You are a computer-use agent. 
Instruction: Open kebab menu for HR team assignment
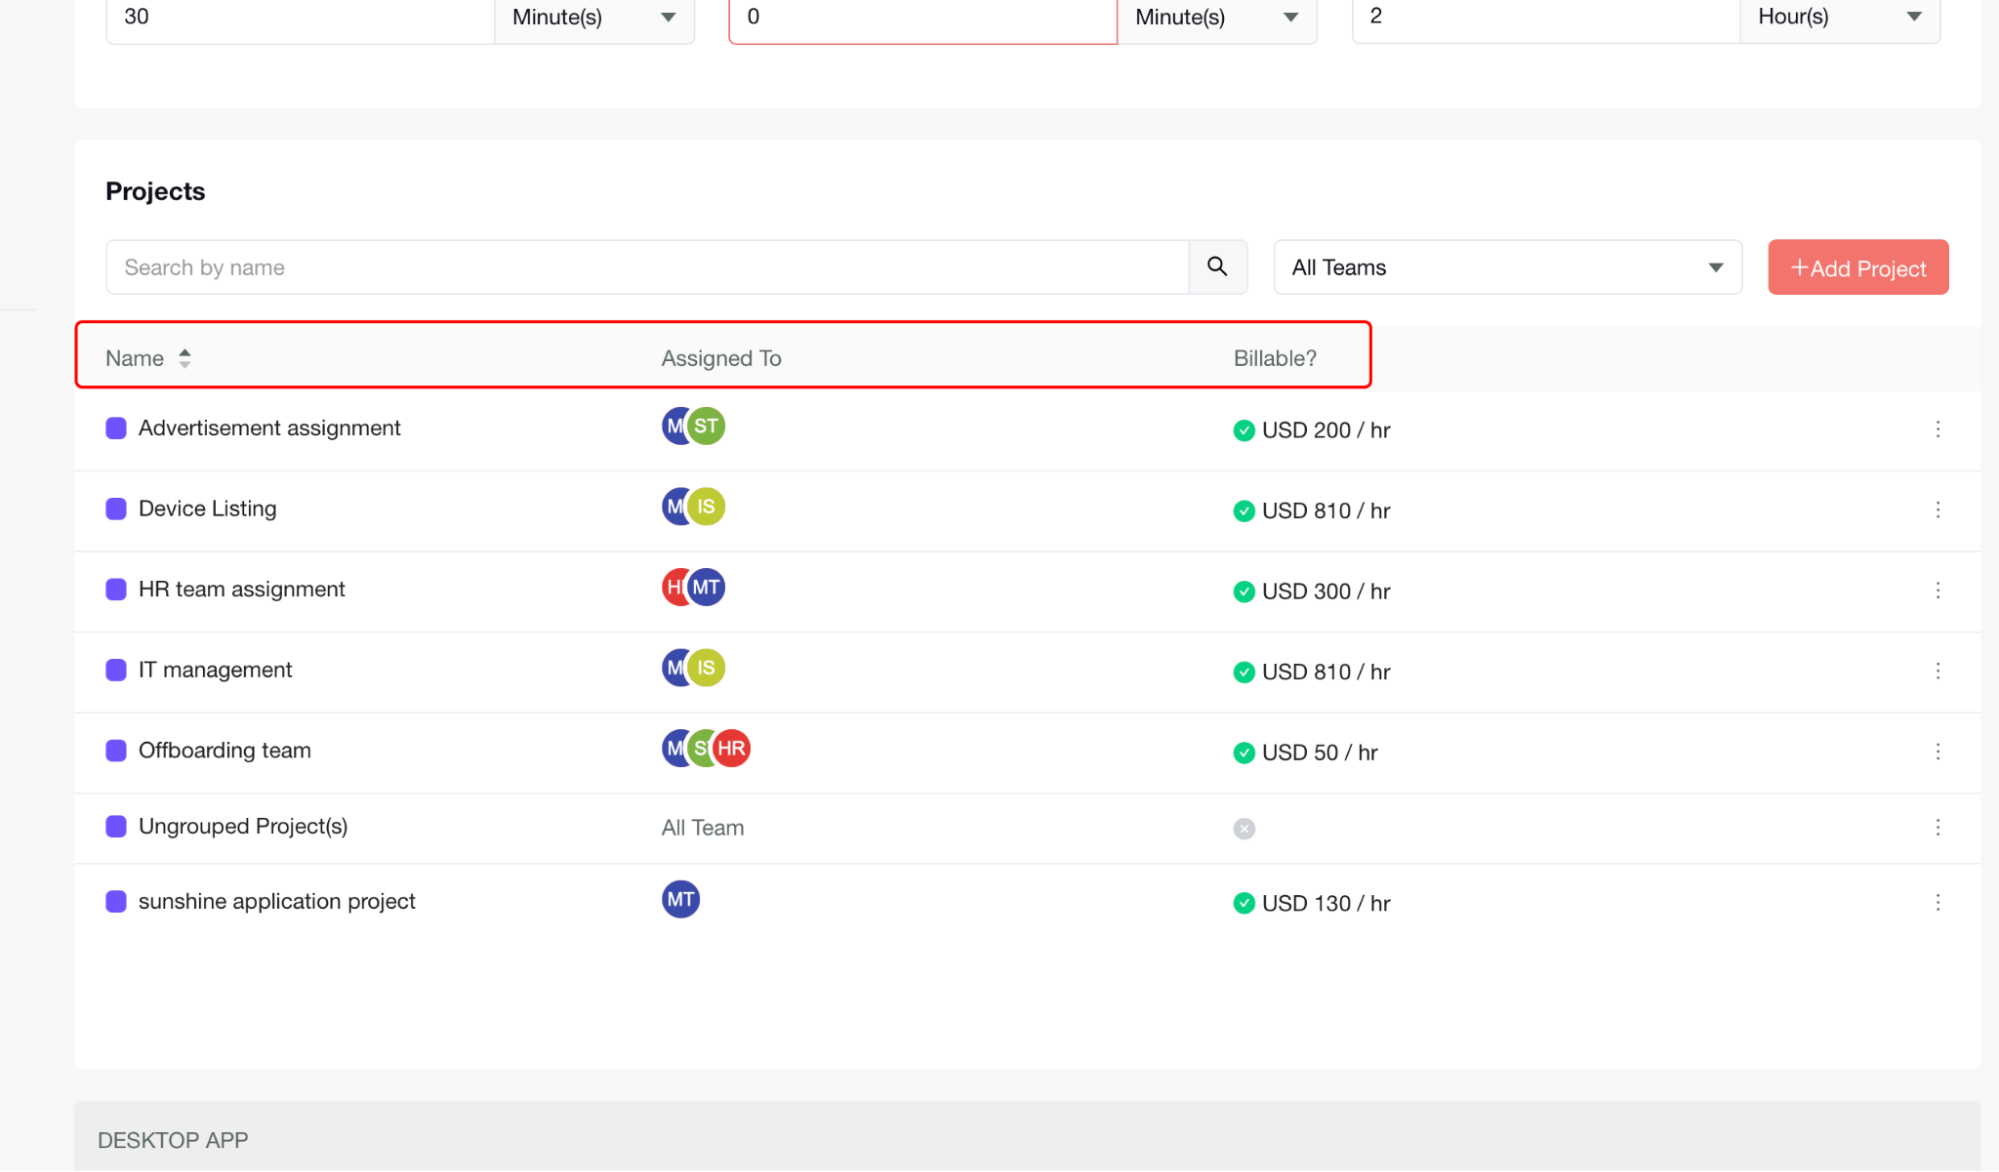coord(1937,590)
